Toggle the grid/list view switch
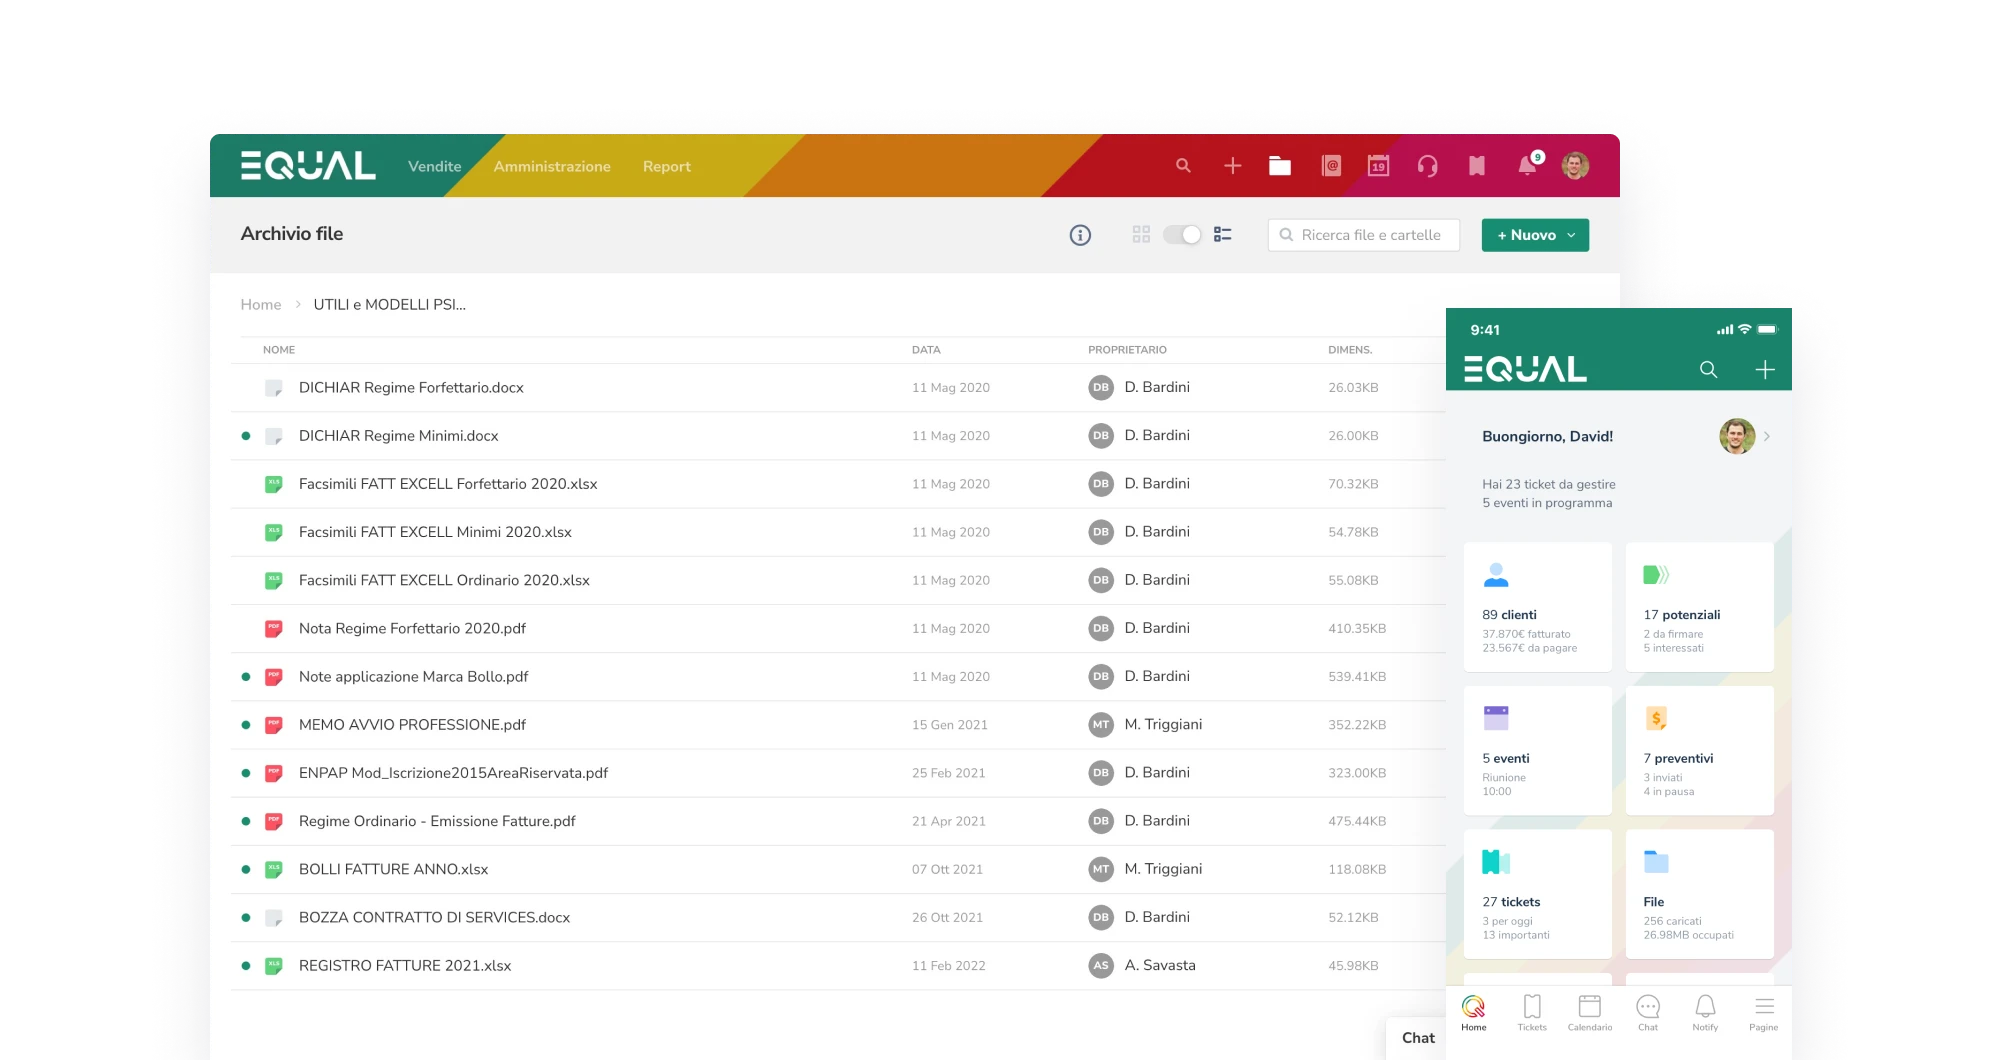This screenshot has height=1060, width=2000. [1182, 235]
